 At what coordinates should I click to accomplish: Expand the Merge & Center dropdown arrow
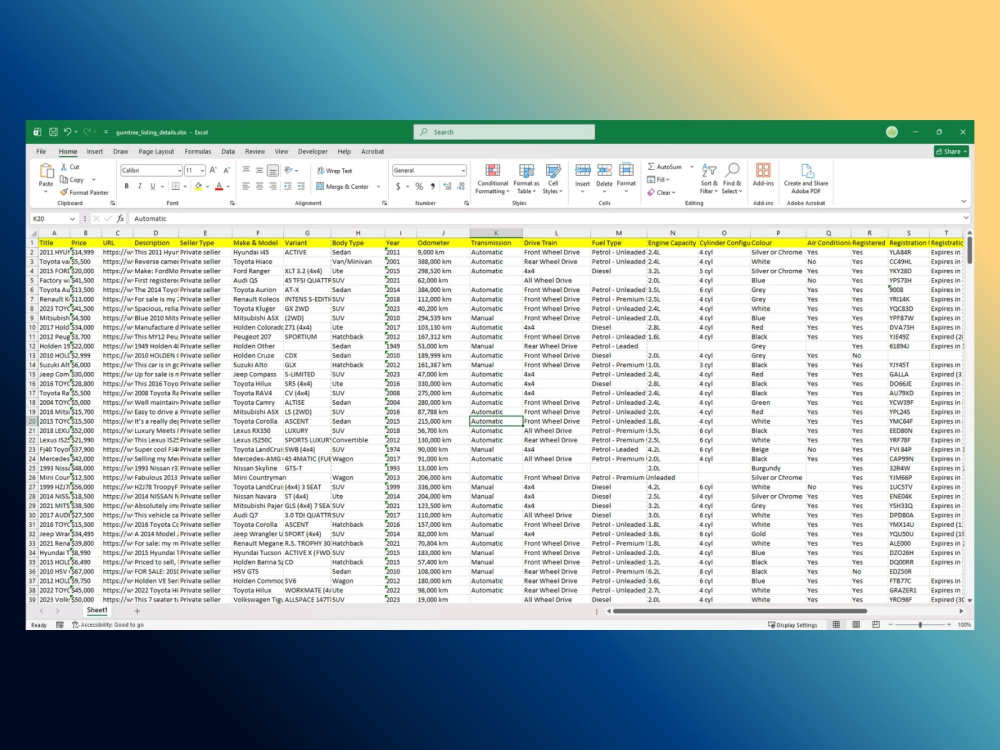click(378, 186)
